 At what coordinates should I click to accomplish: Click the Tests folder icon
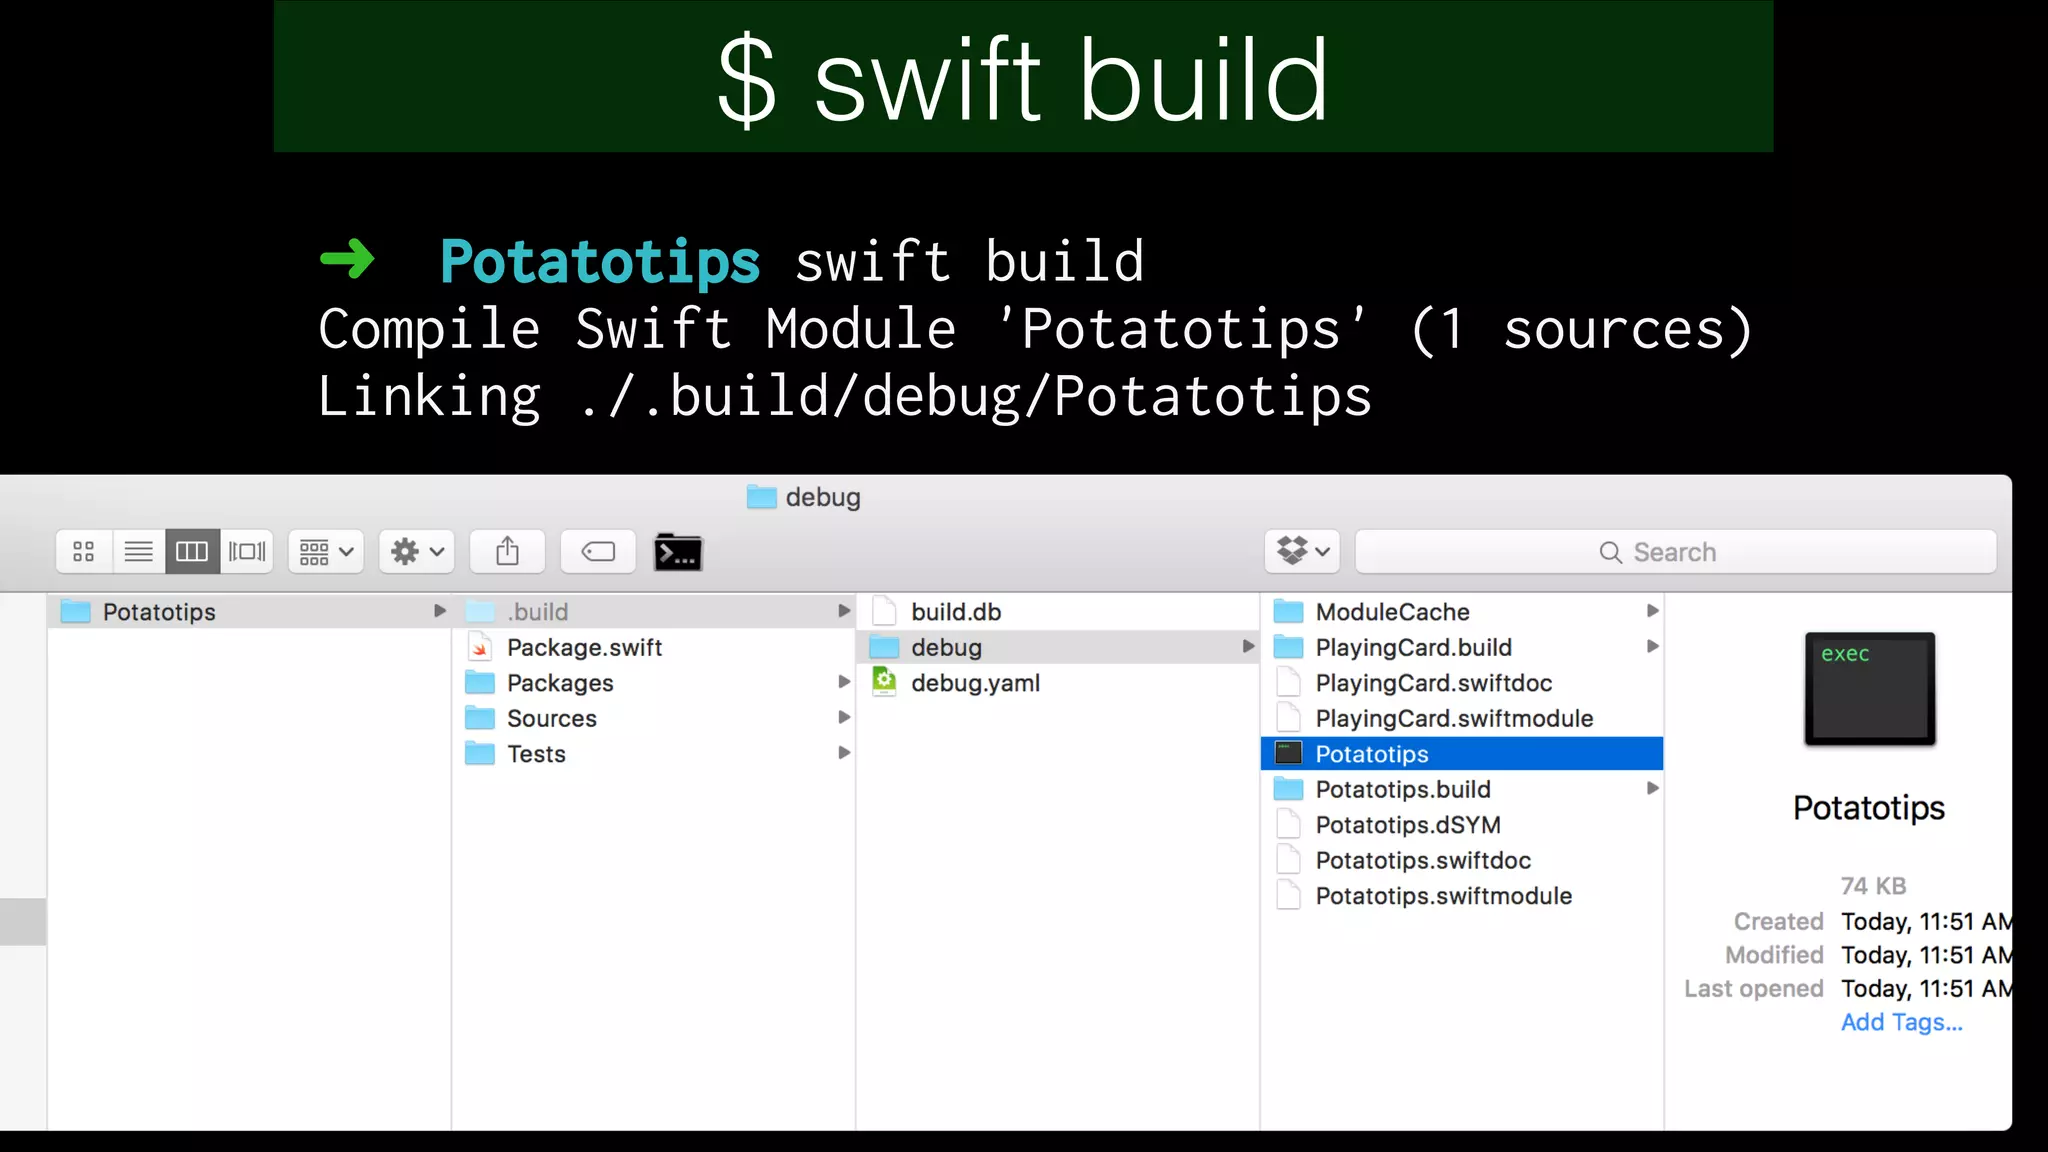pyautogui.click(x=480, y=753)
